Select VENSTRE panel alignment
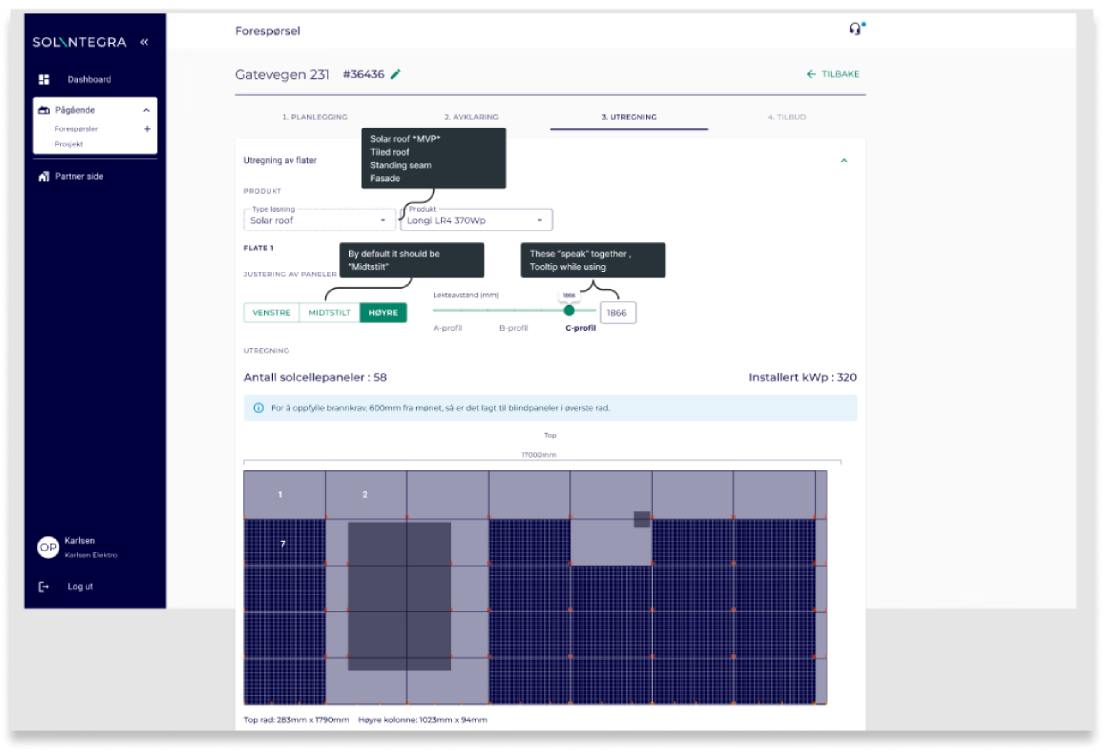The width and height of the screenshot is (1104, 756). click(271, 313)
